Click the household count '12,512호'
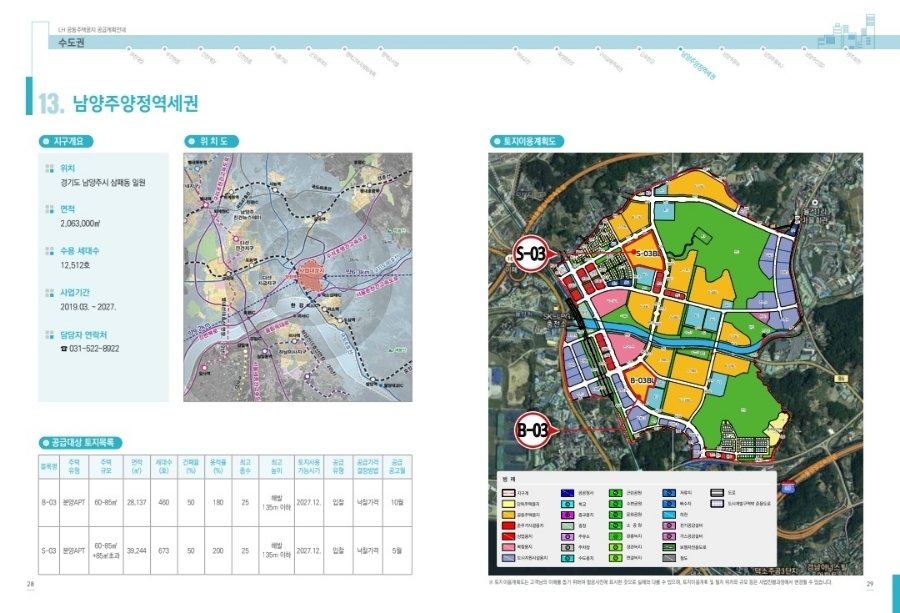 coord(75,266)
